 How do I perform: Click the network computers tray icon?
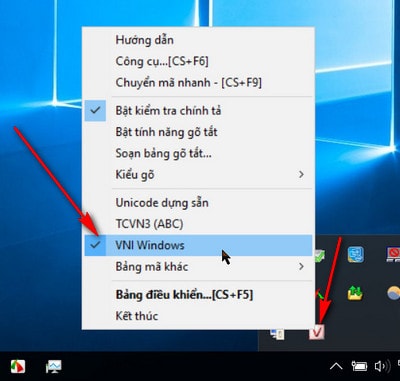pyautogui.click(x=277, y=334)
